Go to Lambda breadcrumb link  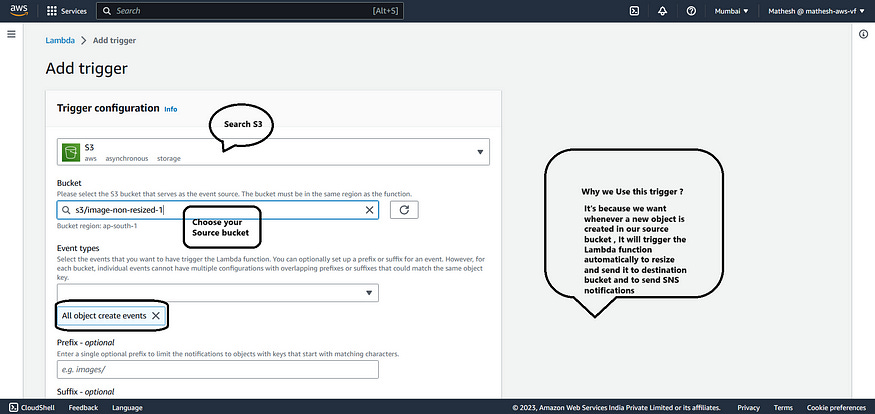[x=60, y=40]
